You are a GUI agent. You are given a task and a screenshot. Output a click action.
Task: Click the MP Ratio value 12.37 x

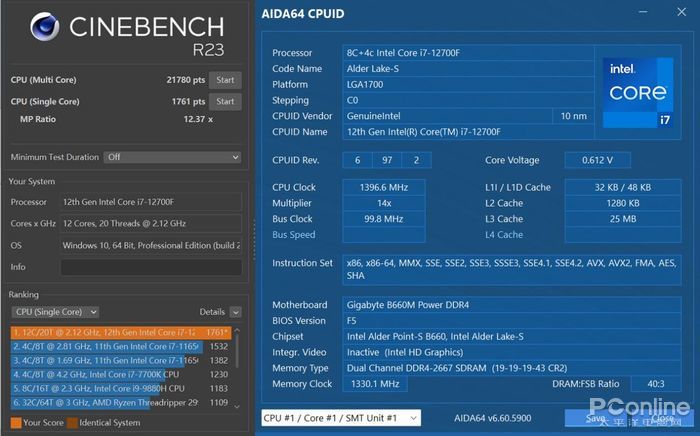tap(198, 119)
